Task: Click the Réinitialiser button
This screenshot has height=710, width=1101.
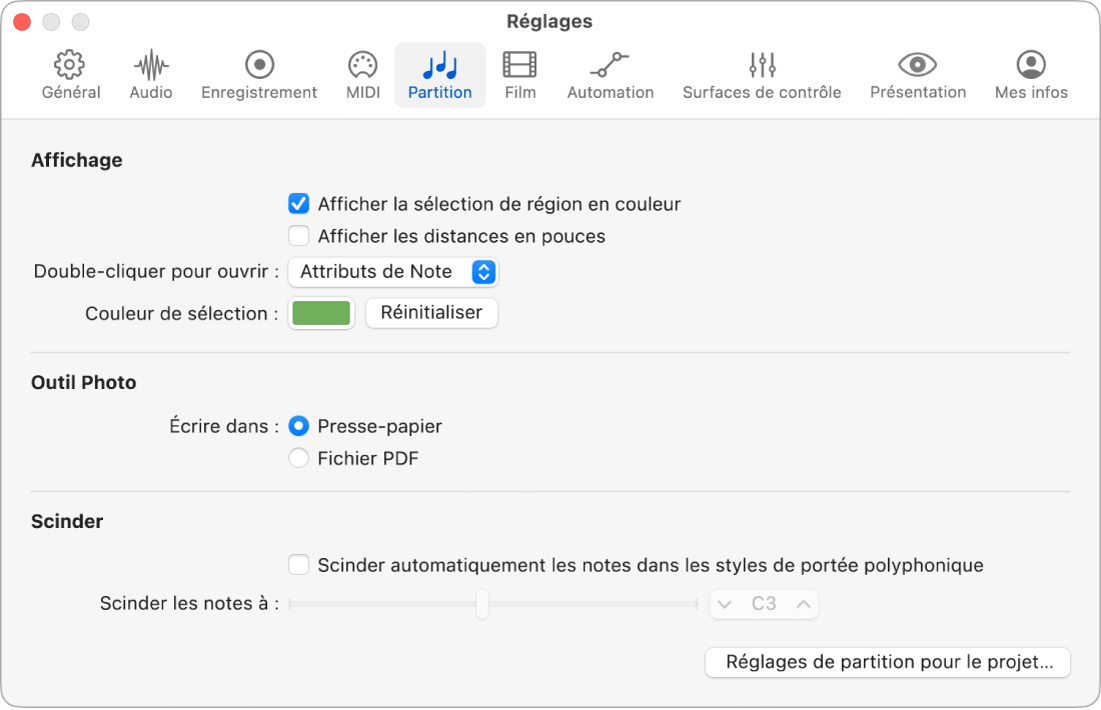Action: pos(431,313)
